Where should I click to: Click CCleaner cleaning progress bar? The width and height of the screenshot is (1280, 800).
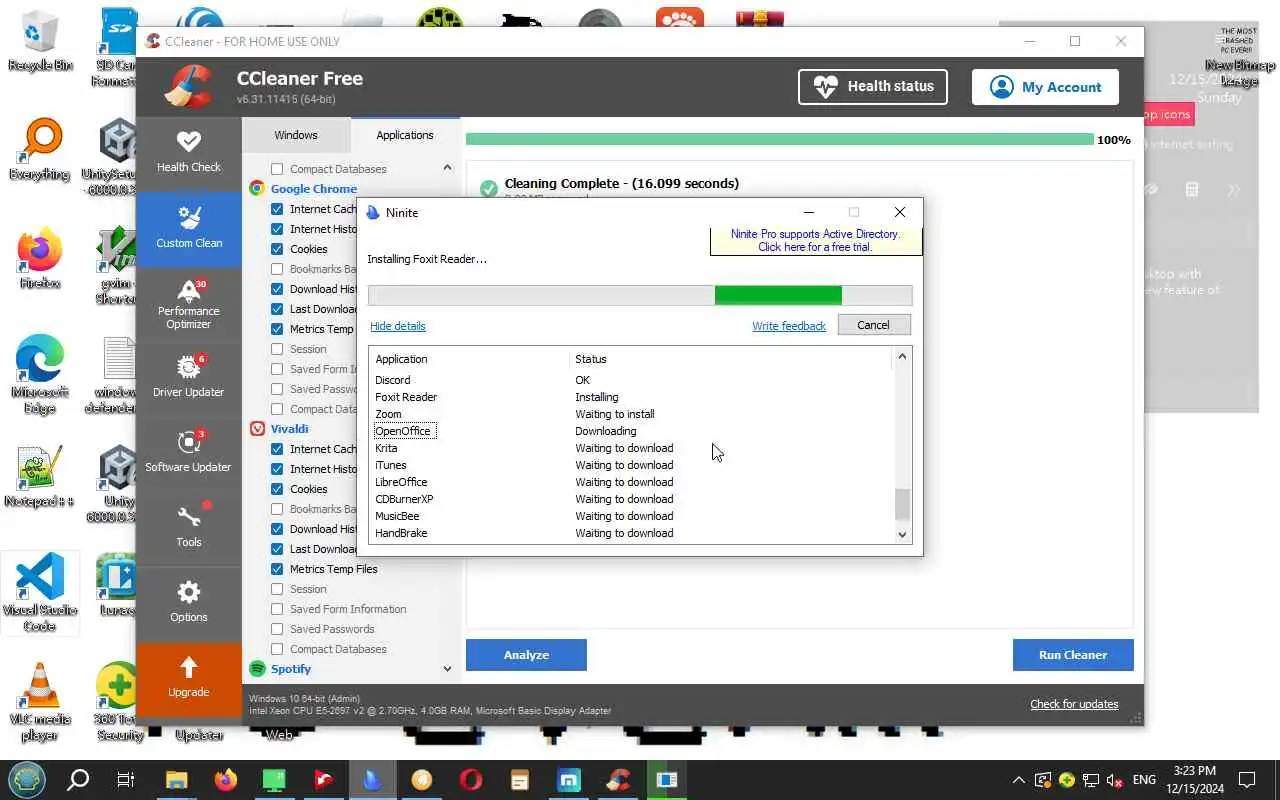pos(780,139)
